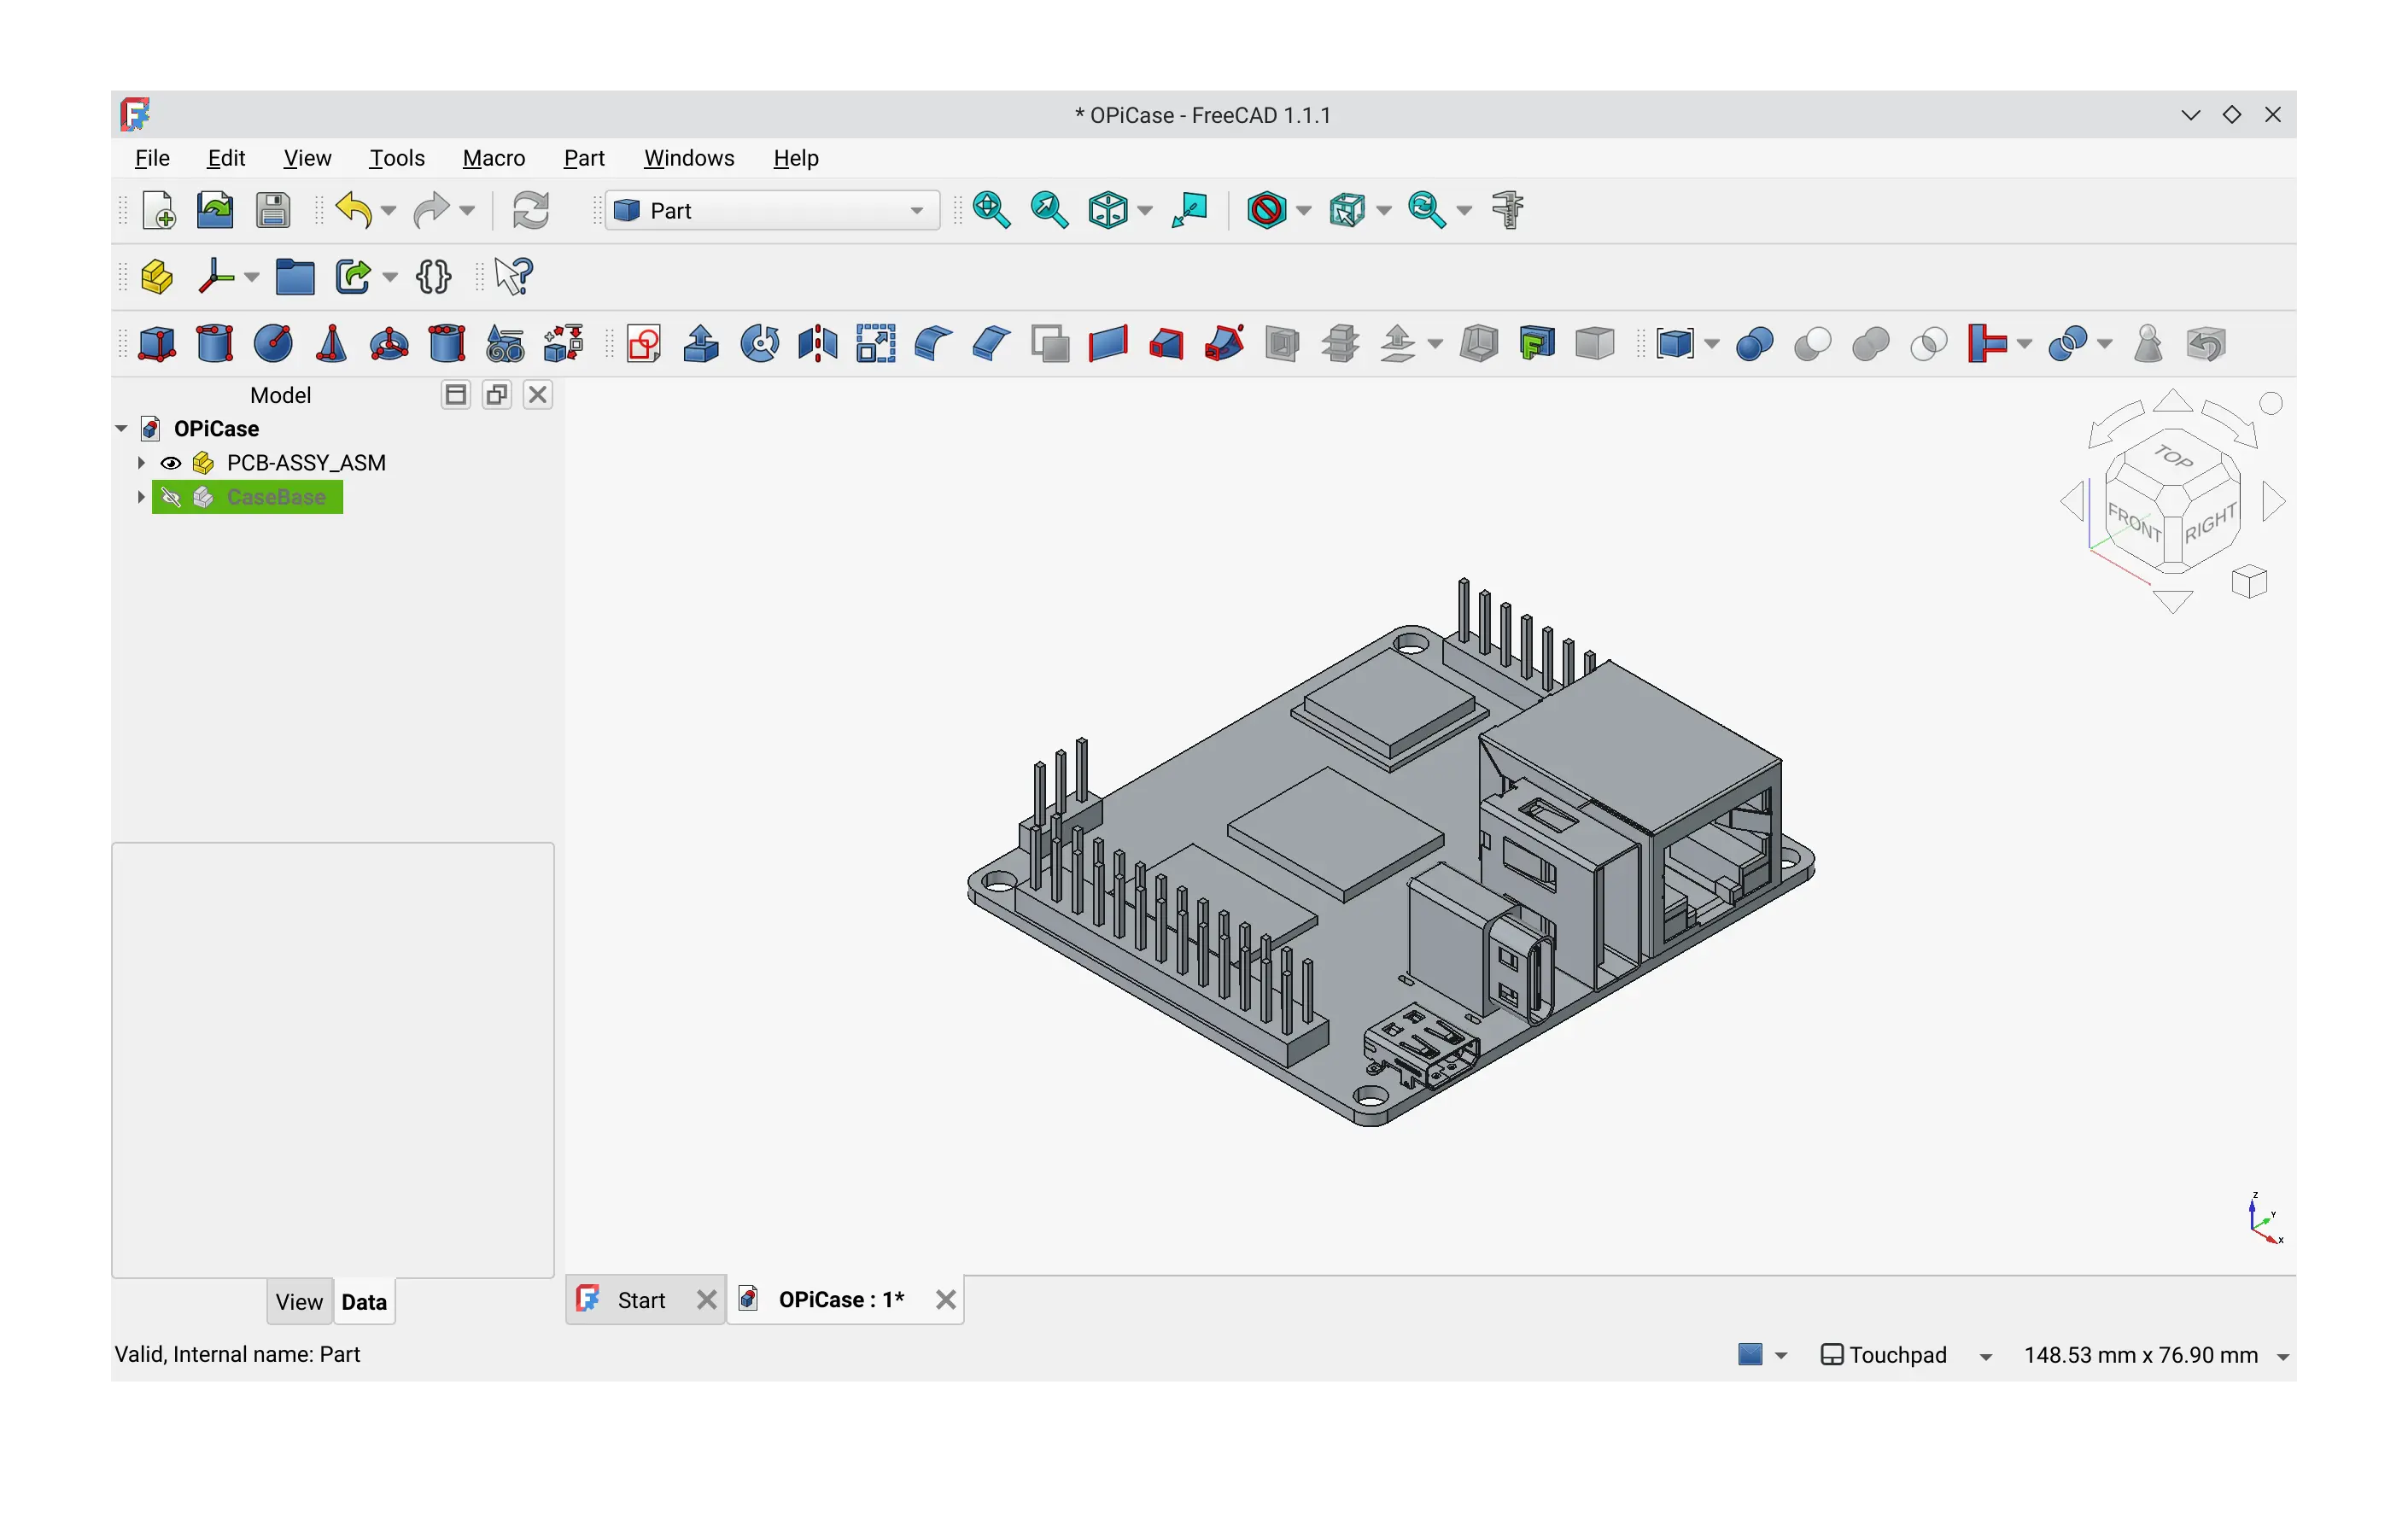Image resolution: width=2408 pixels, height=1513 pixels.
Task: Open the Mirror tool
Action: 818,344
